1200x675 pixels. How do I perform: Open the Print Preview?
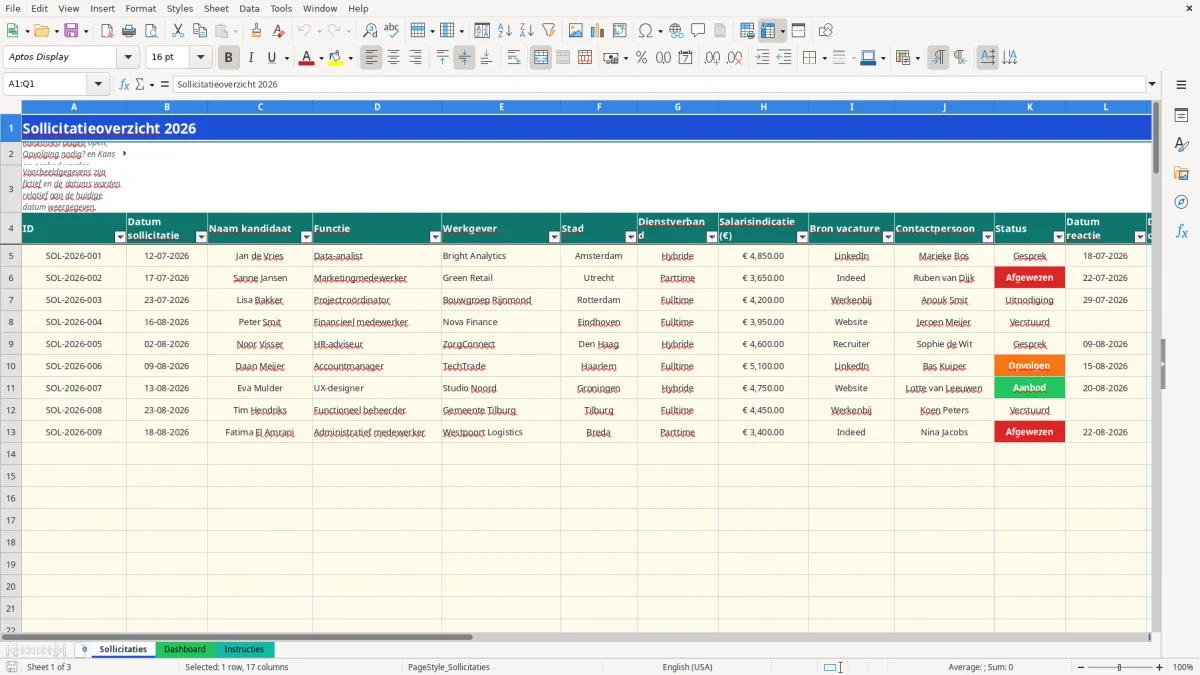151,31
